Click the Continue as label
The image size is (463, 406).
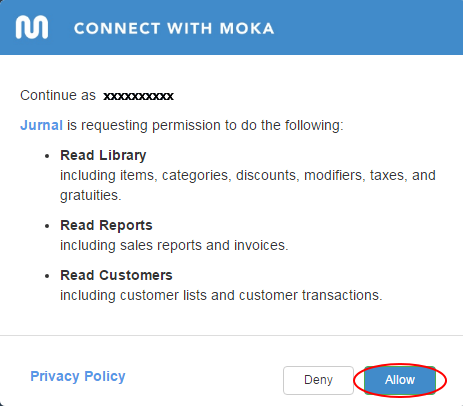click(x=58, y=95)
